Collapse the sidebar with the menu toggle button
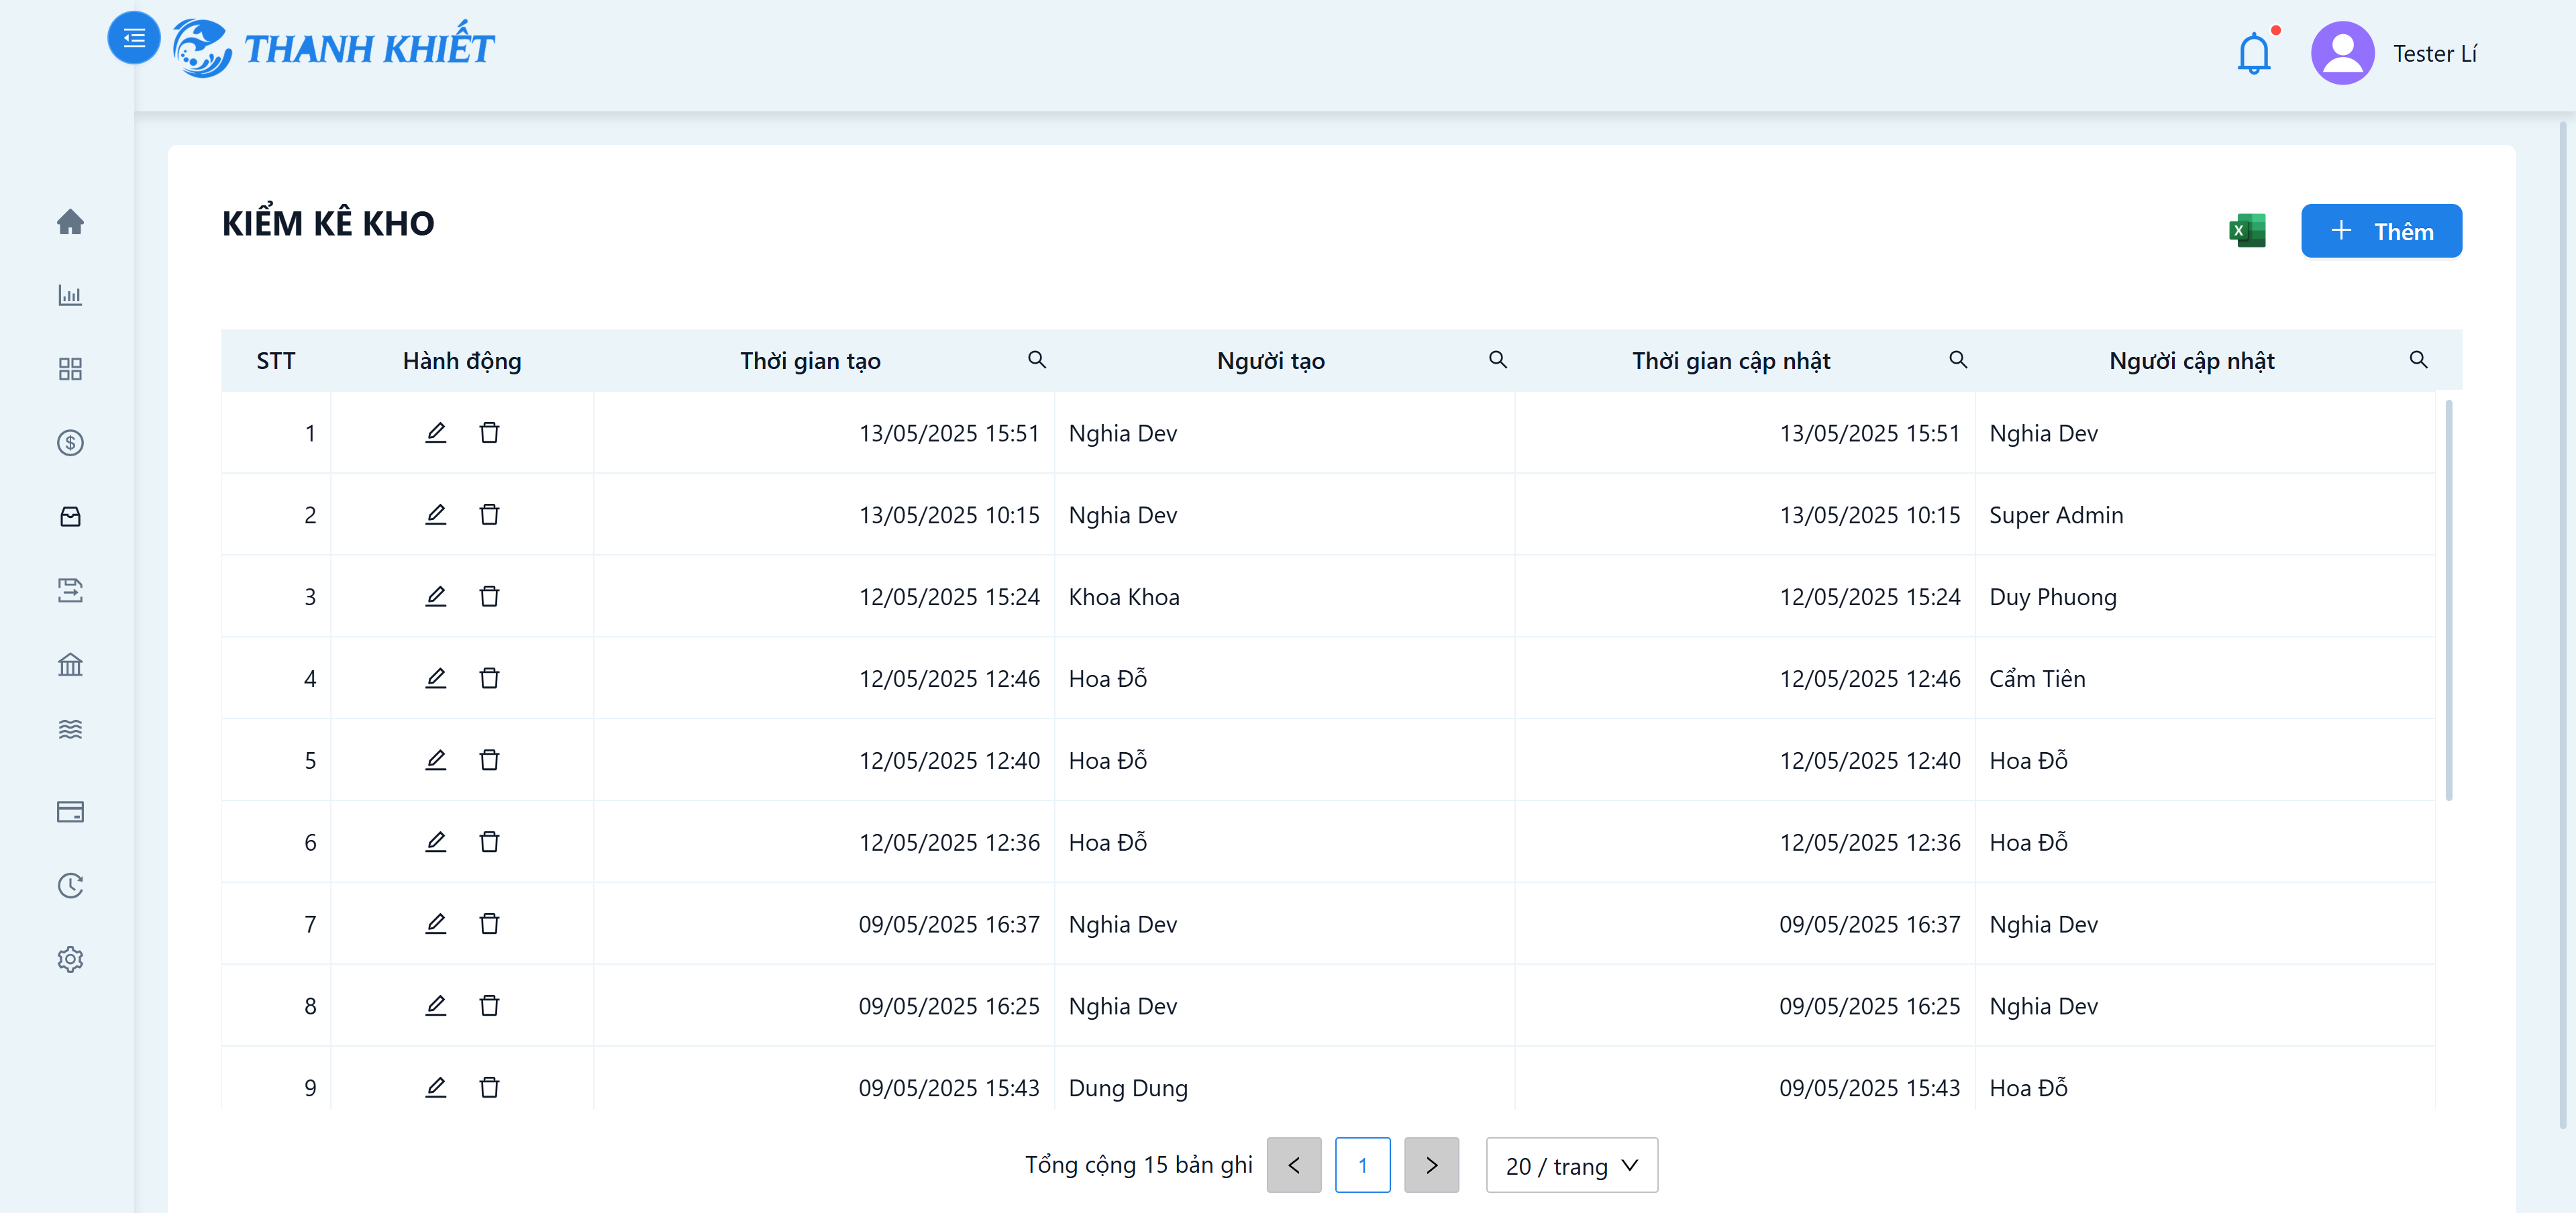Viewport: 2576px width, 1213px height. click(x=134, y=38)
